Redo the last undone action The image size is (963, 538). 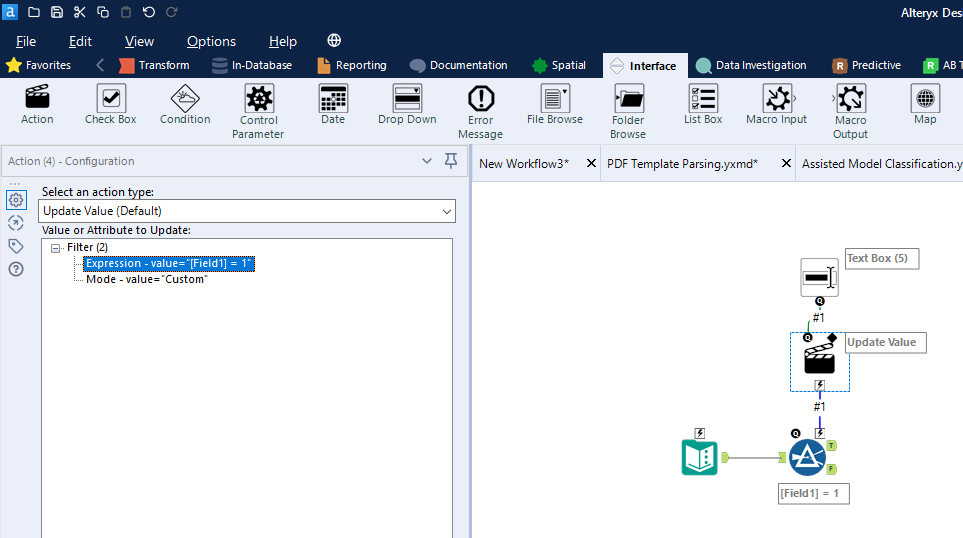tap(172, 12)
